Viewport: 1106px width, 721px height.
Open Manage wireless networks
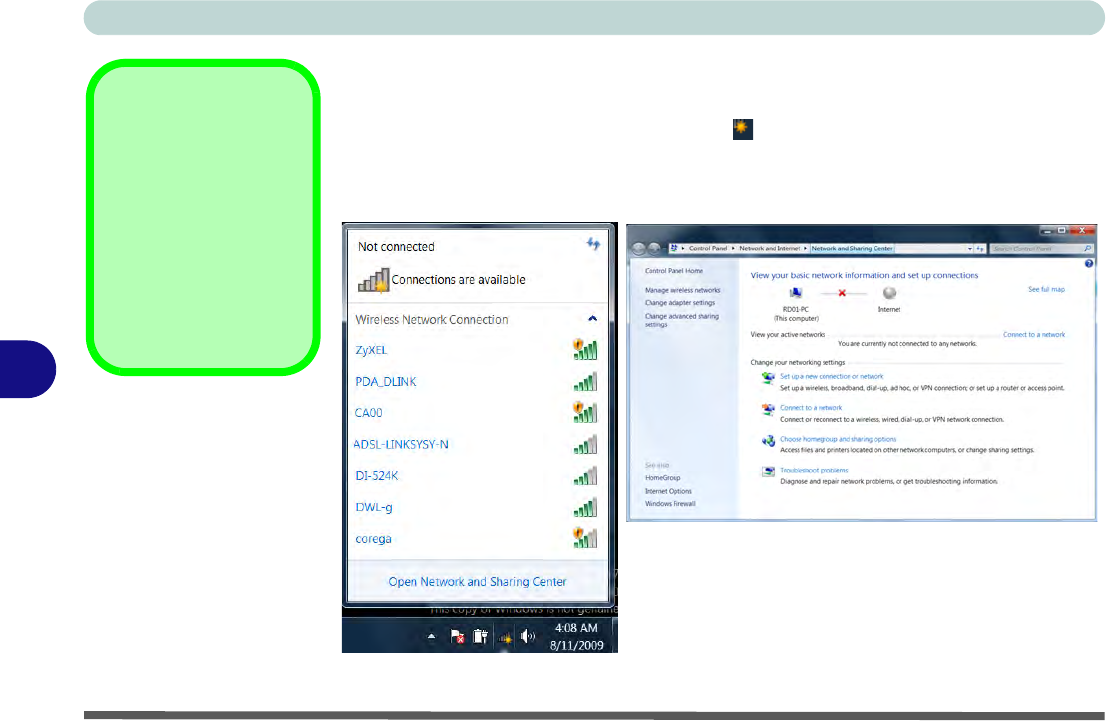coord(682,290)
